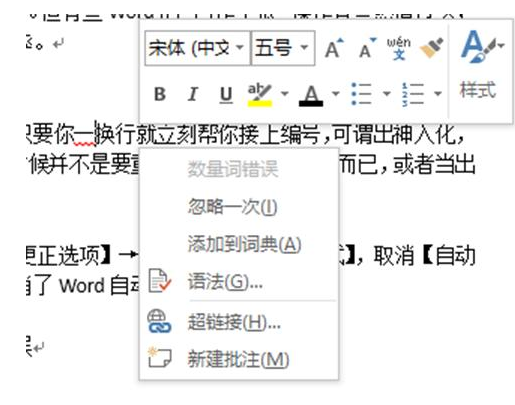Viewport: 515px width, 405px height.
Task: Select the Format Painter brush
Action: tap(432, 48)
